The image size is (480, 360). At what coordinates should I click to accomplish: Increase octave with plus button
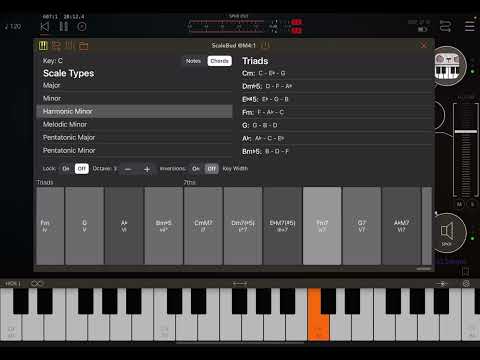click(147, 169)
